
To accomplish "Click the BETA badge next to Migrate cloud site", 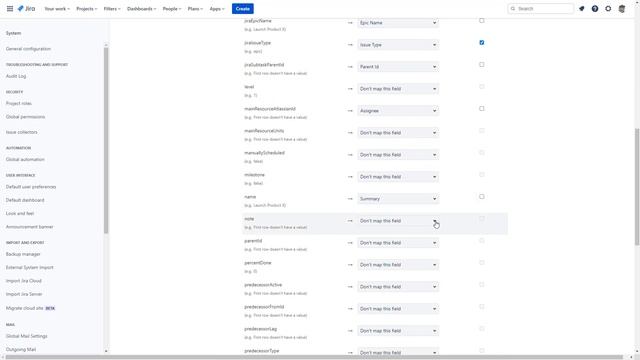I will [x=50, y=308].
